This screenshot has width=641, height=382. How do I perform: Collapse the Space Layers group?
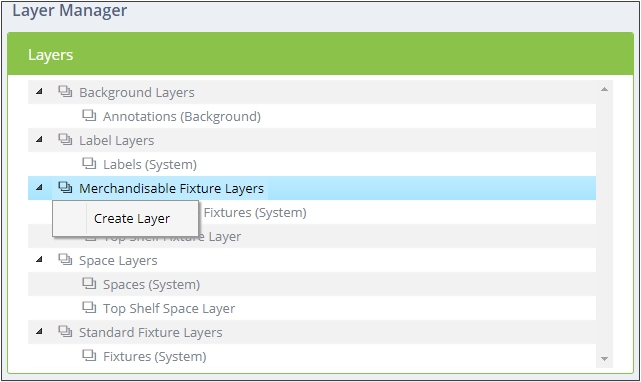(x=39, y=260)
